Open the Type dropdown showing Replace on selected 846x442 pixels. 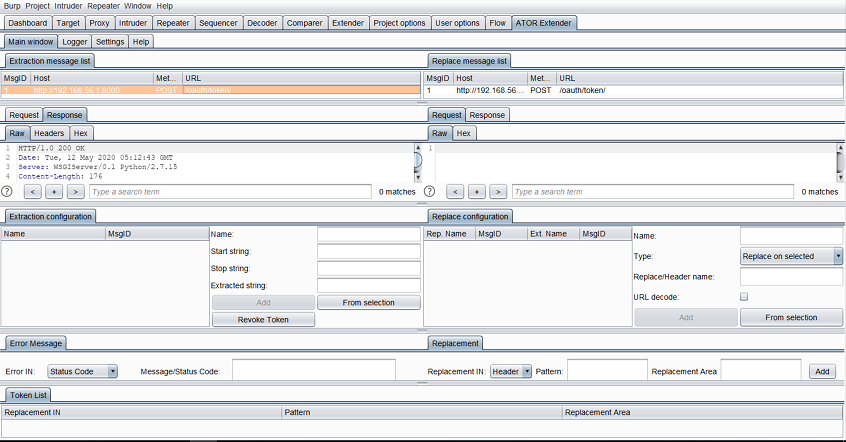click(792, 256)
